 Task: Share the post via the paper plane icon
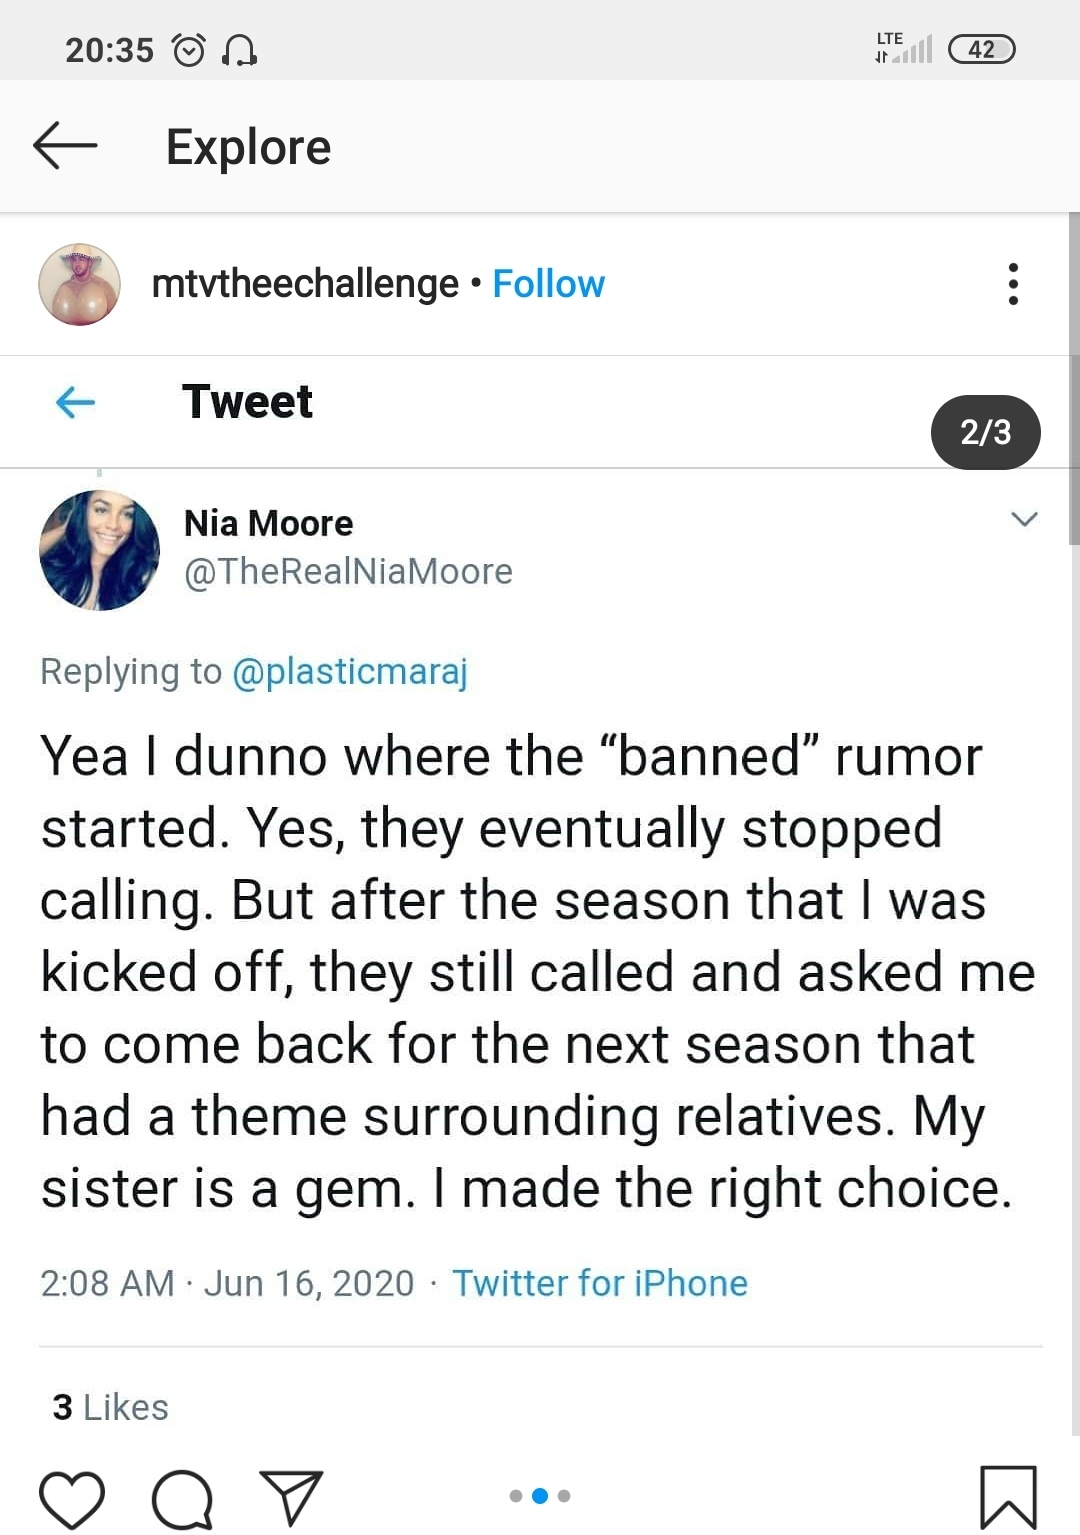pyautogui.click(x=291, y=1497)
